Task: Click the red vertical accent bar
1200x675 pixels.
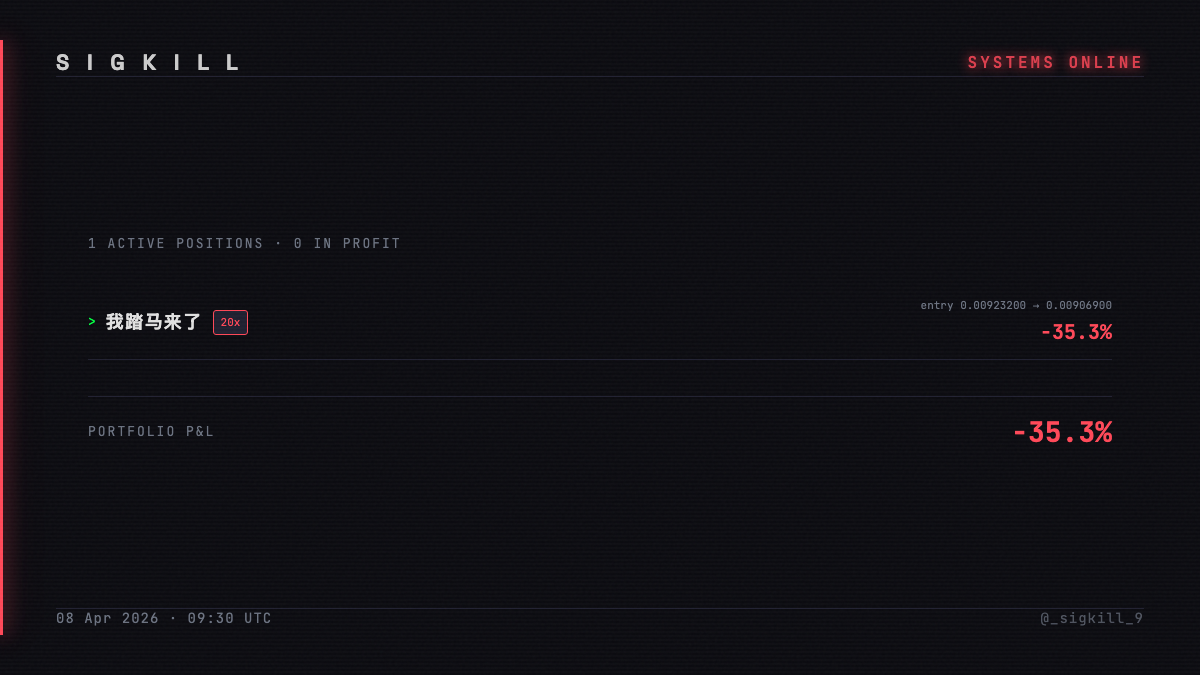Action: (1, 337)
